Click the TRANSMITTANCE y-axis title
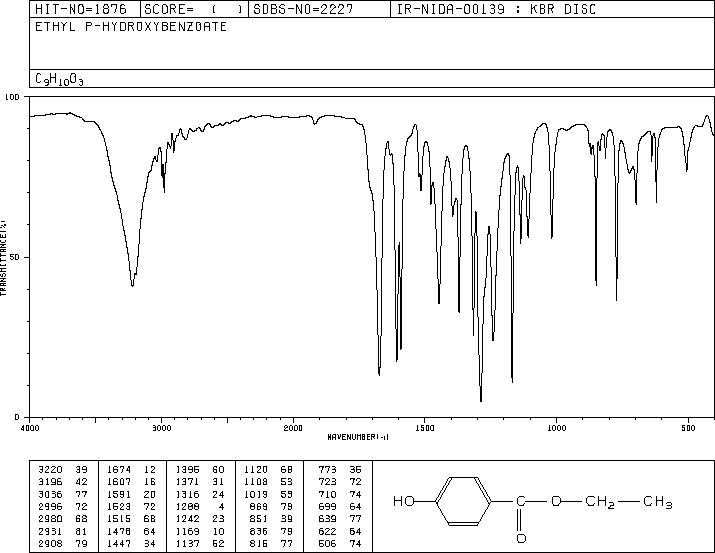This screenshot has height=553, width=715. 3,257
